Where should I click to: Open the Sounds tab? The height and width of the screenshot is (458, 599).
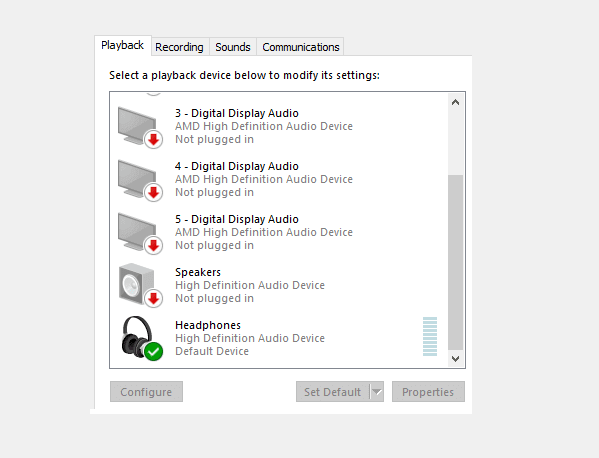tap(233, 47)
